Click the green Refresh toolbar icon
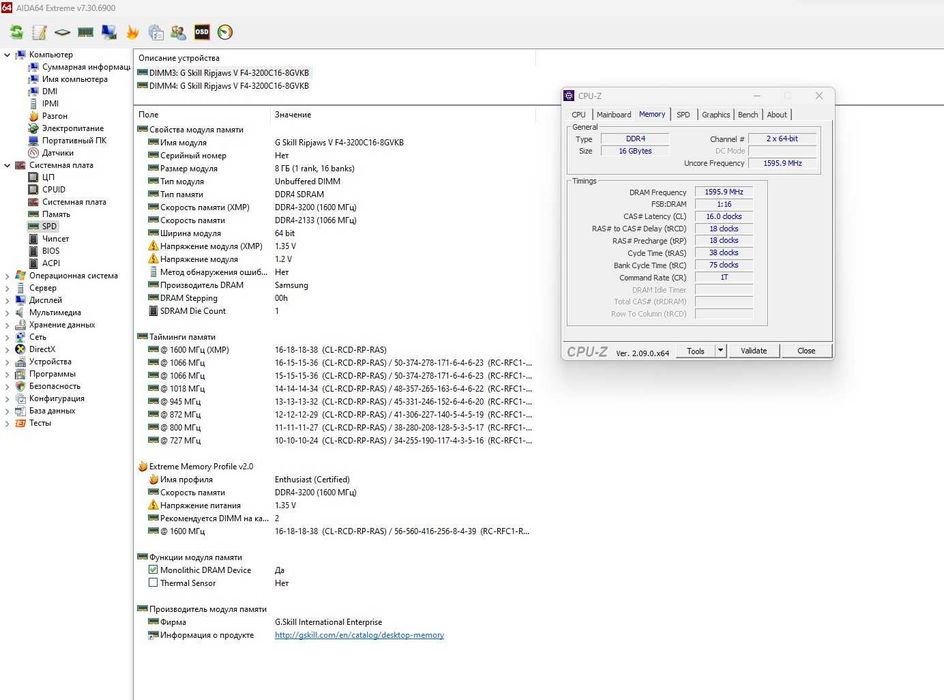Image resolution: width=944 pixels, height=700 pixels. [x=17, y=33]
